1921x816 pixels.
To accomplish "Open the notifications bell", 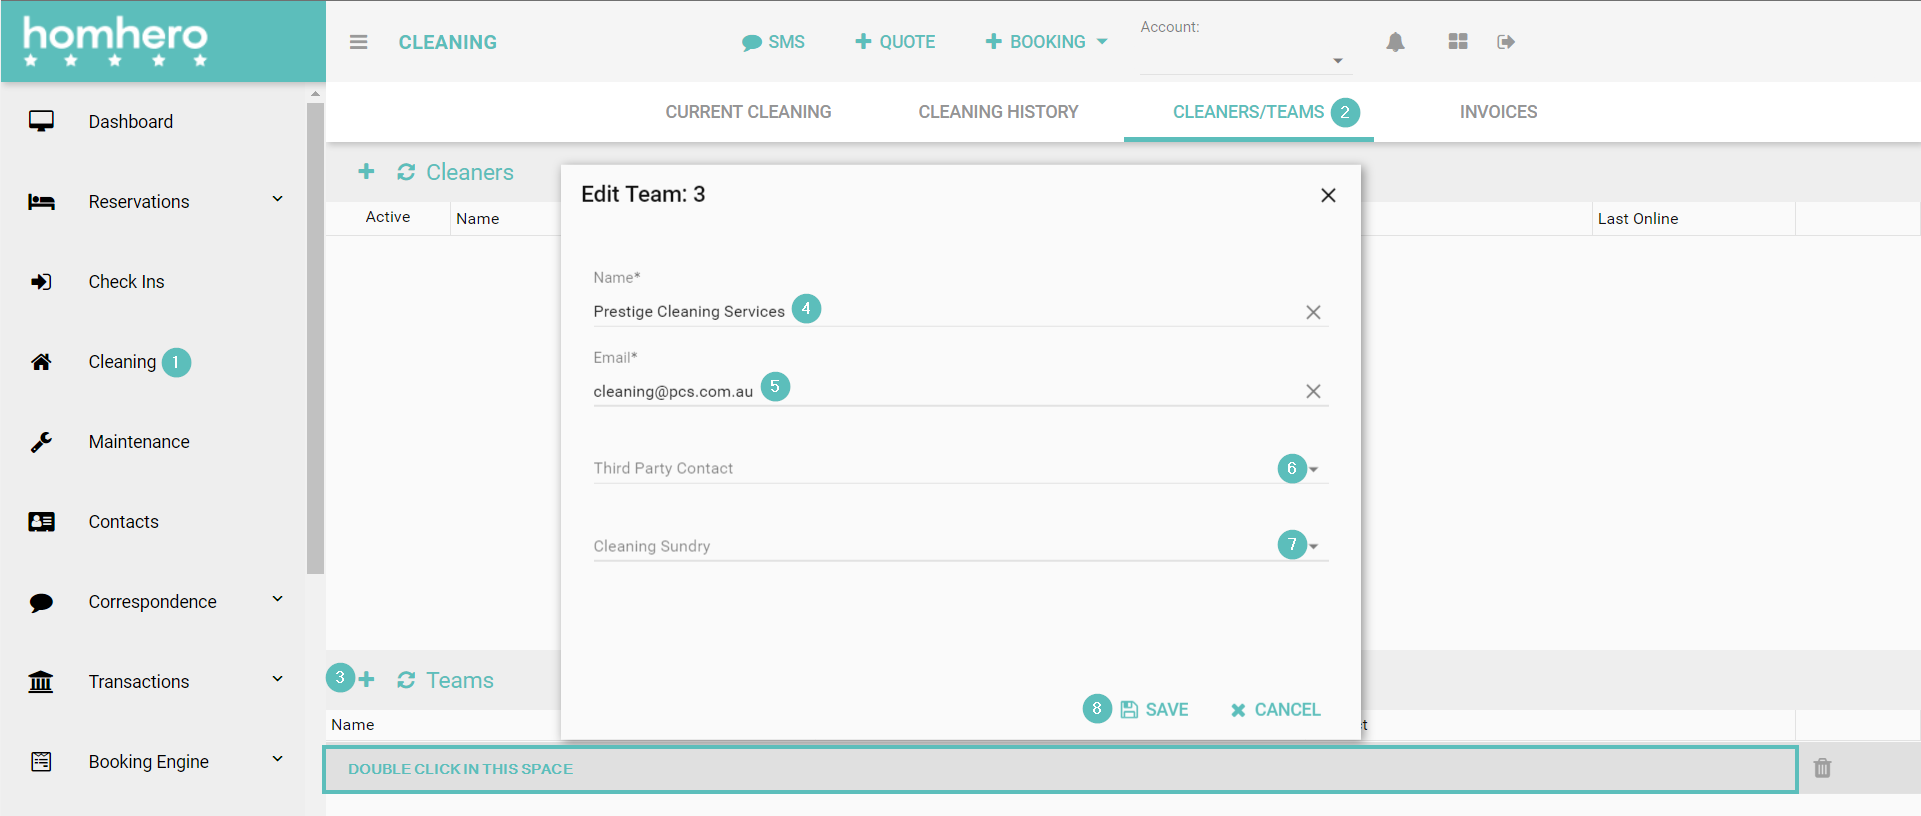I will click(1395, 42).
